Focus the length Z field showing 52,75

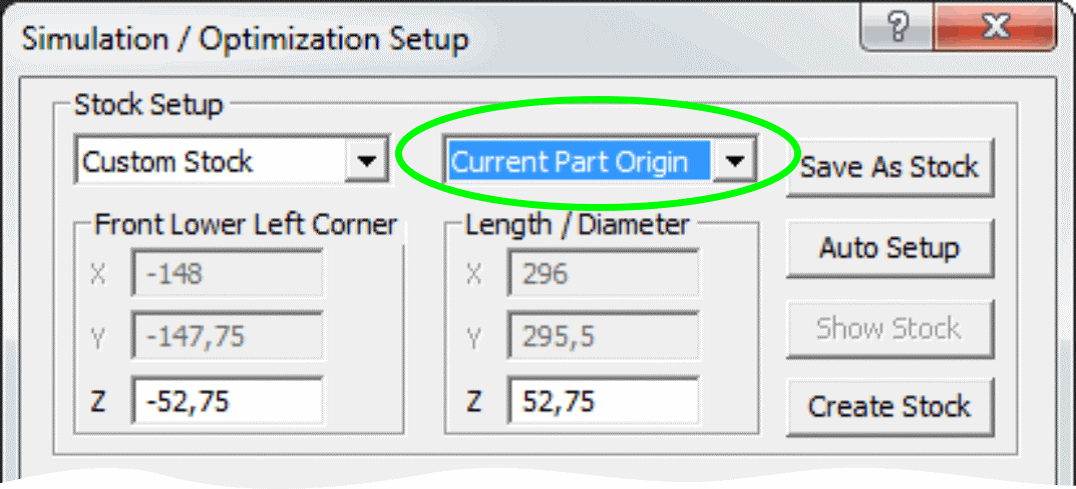coord(603,401)
